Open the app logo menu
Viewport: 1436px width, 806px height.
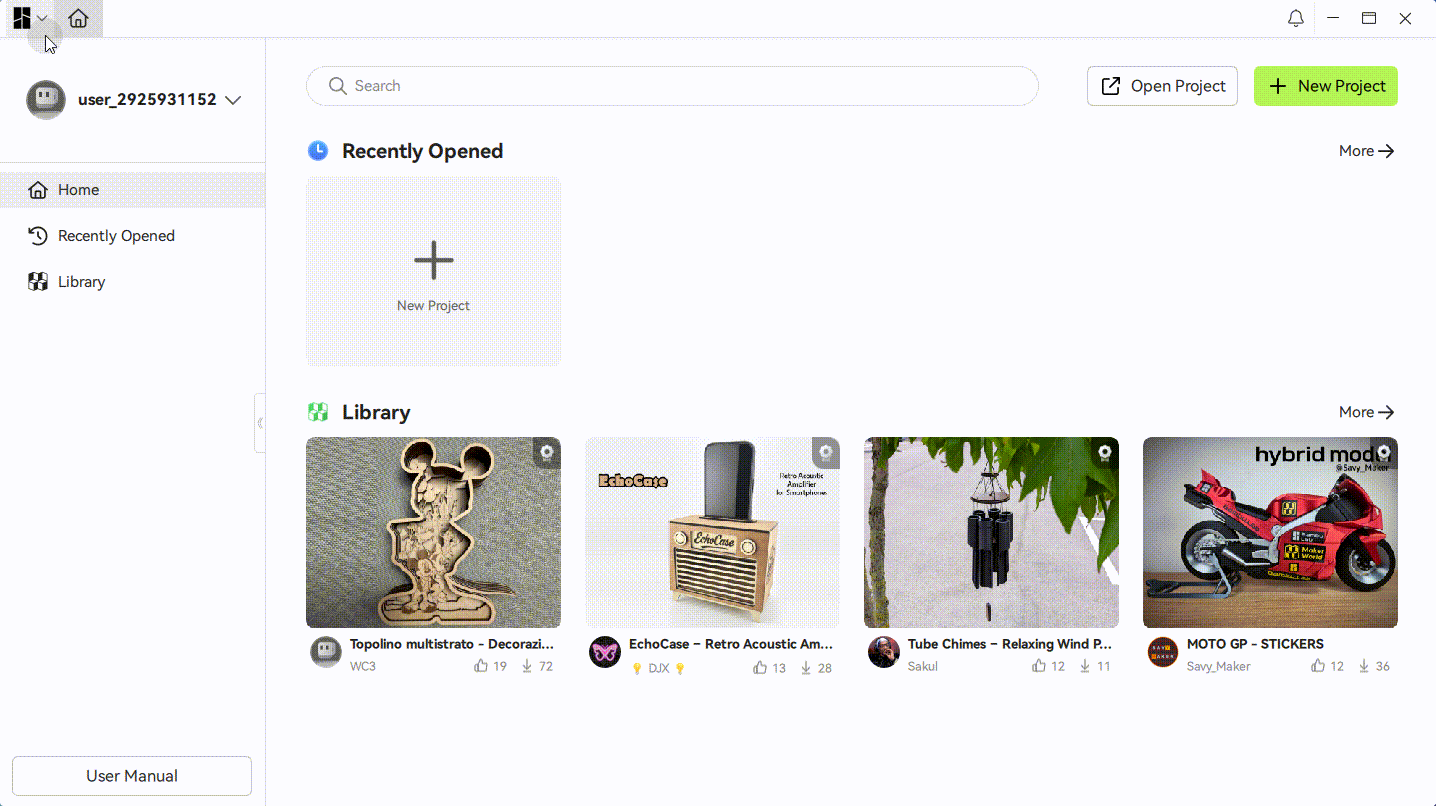click(30, 18)
